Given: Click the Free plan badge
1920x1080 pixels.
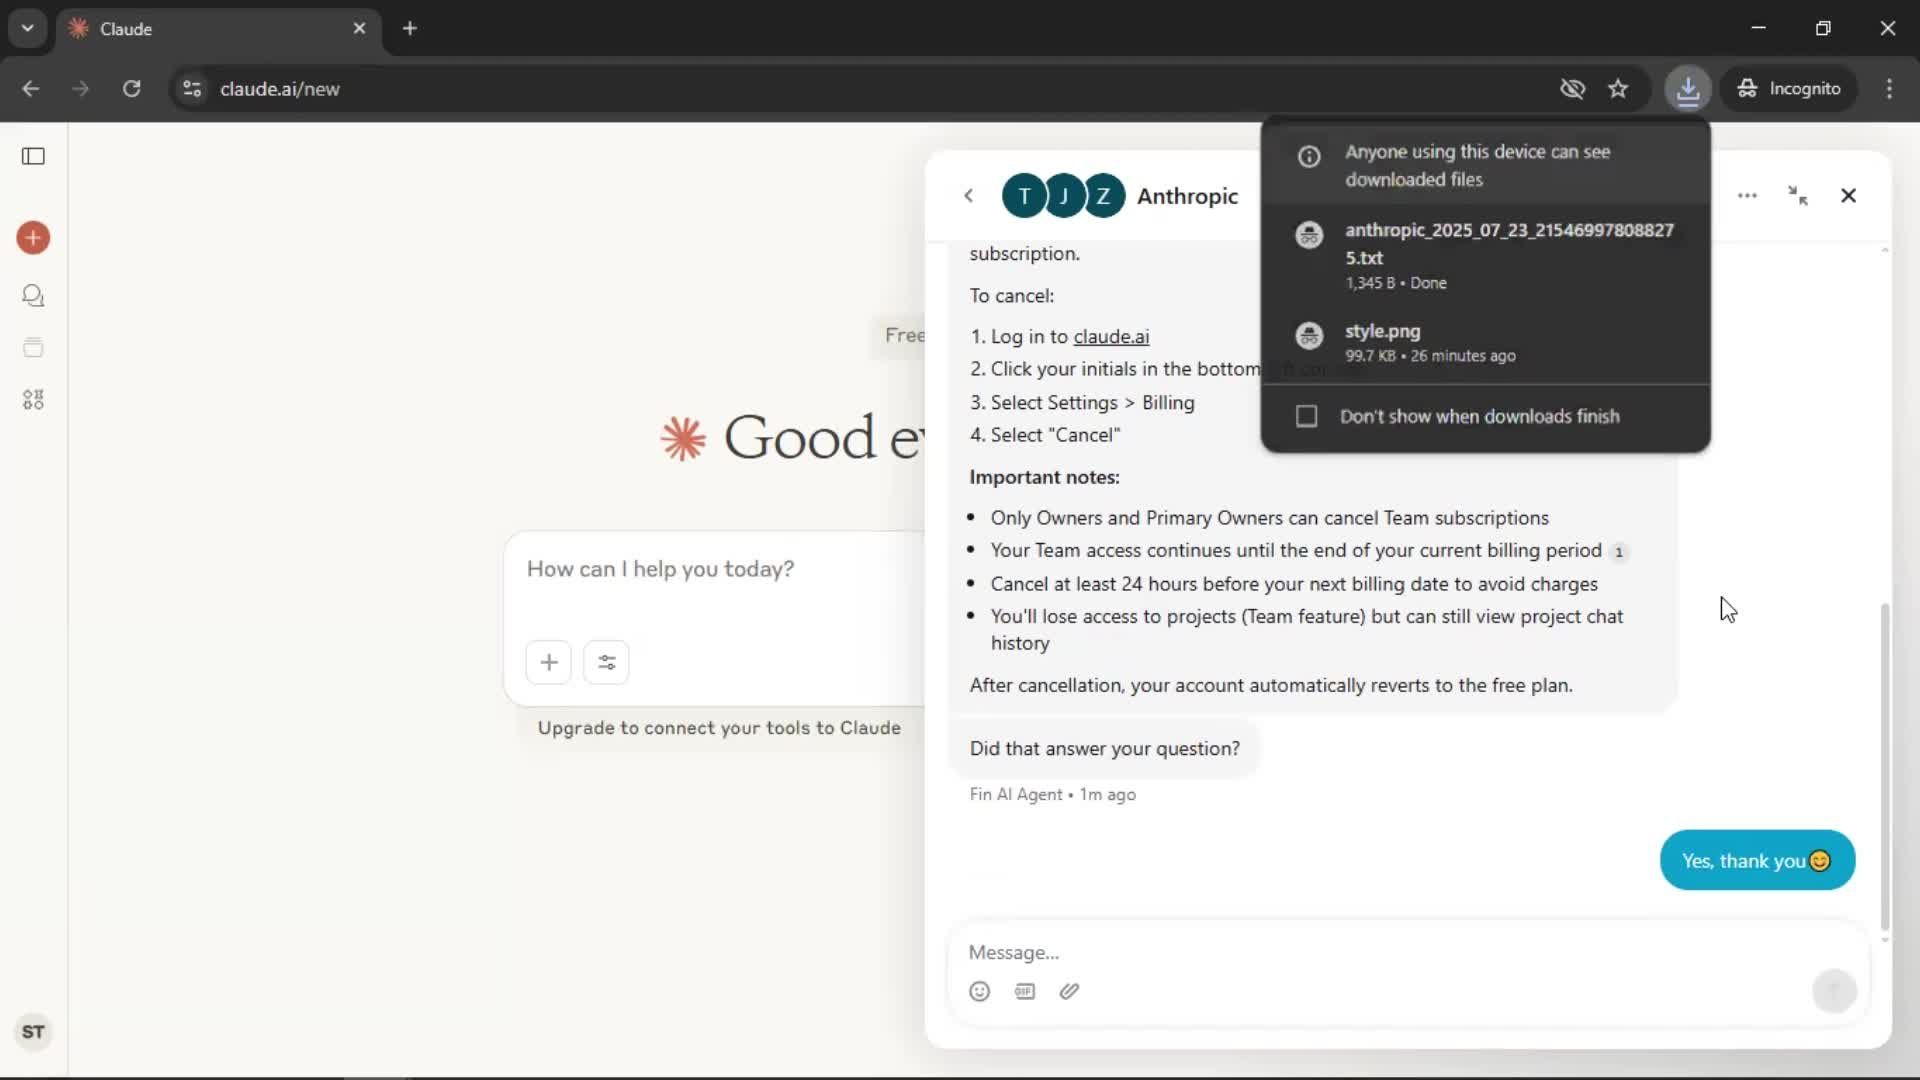Looking at the screenshot, I should point(900,336).
